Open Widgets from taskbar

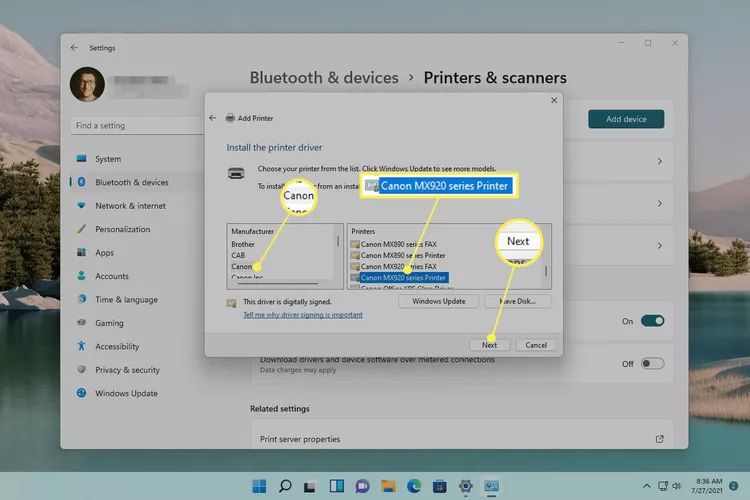(x=337, y=486)
